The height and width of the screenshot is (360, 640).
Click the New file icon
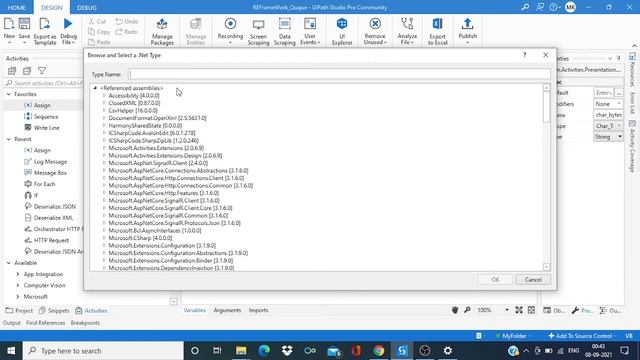point(9,24)
